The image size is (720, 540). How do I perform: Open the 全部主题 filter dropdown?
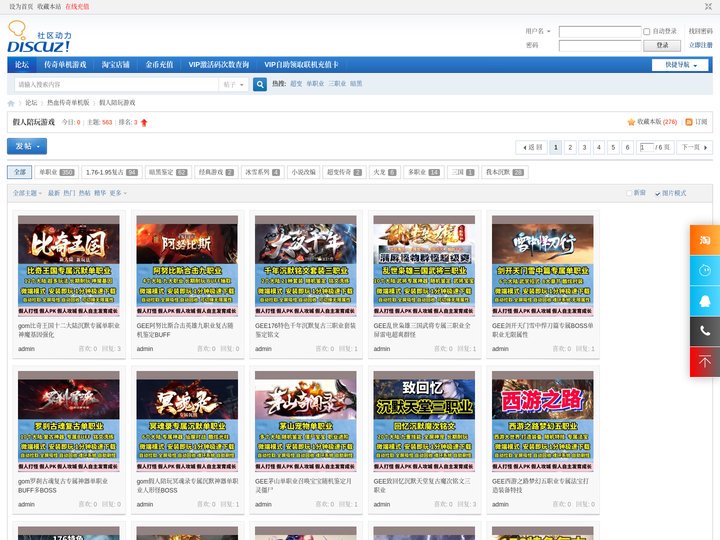[27, 193]
